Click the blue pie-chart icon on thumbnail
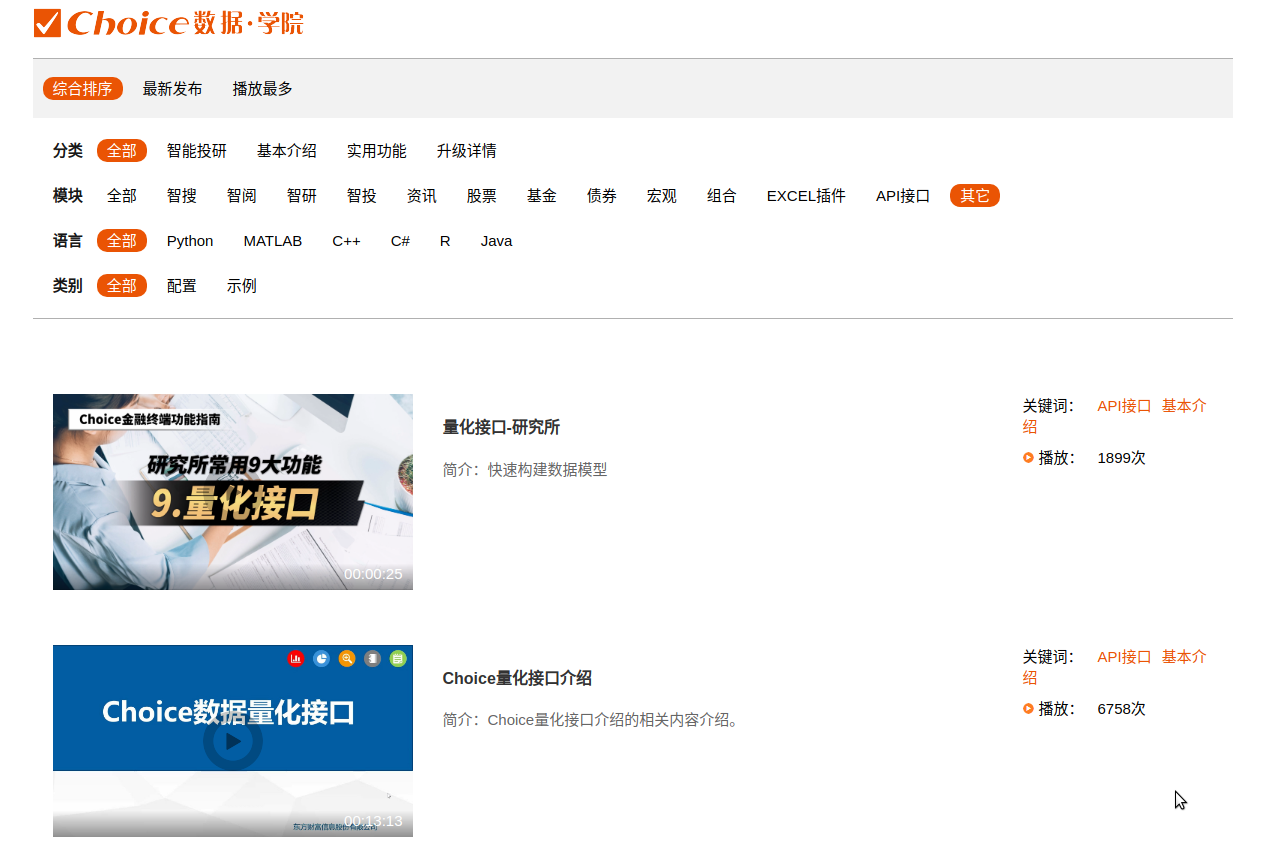The width and height of the screenshot is (1280, 866). (321, 658)
